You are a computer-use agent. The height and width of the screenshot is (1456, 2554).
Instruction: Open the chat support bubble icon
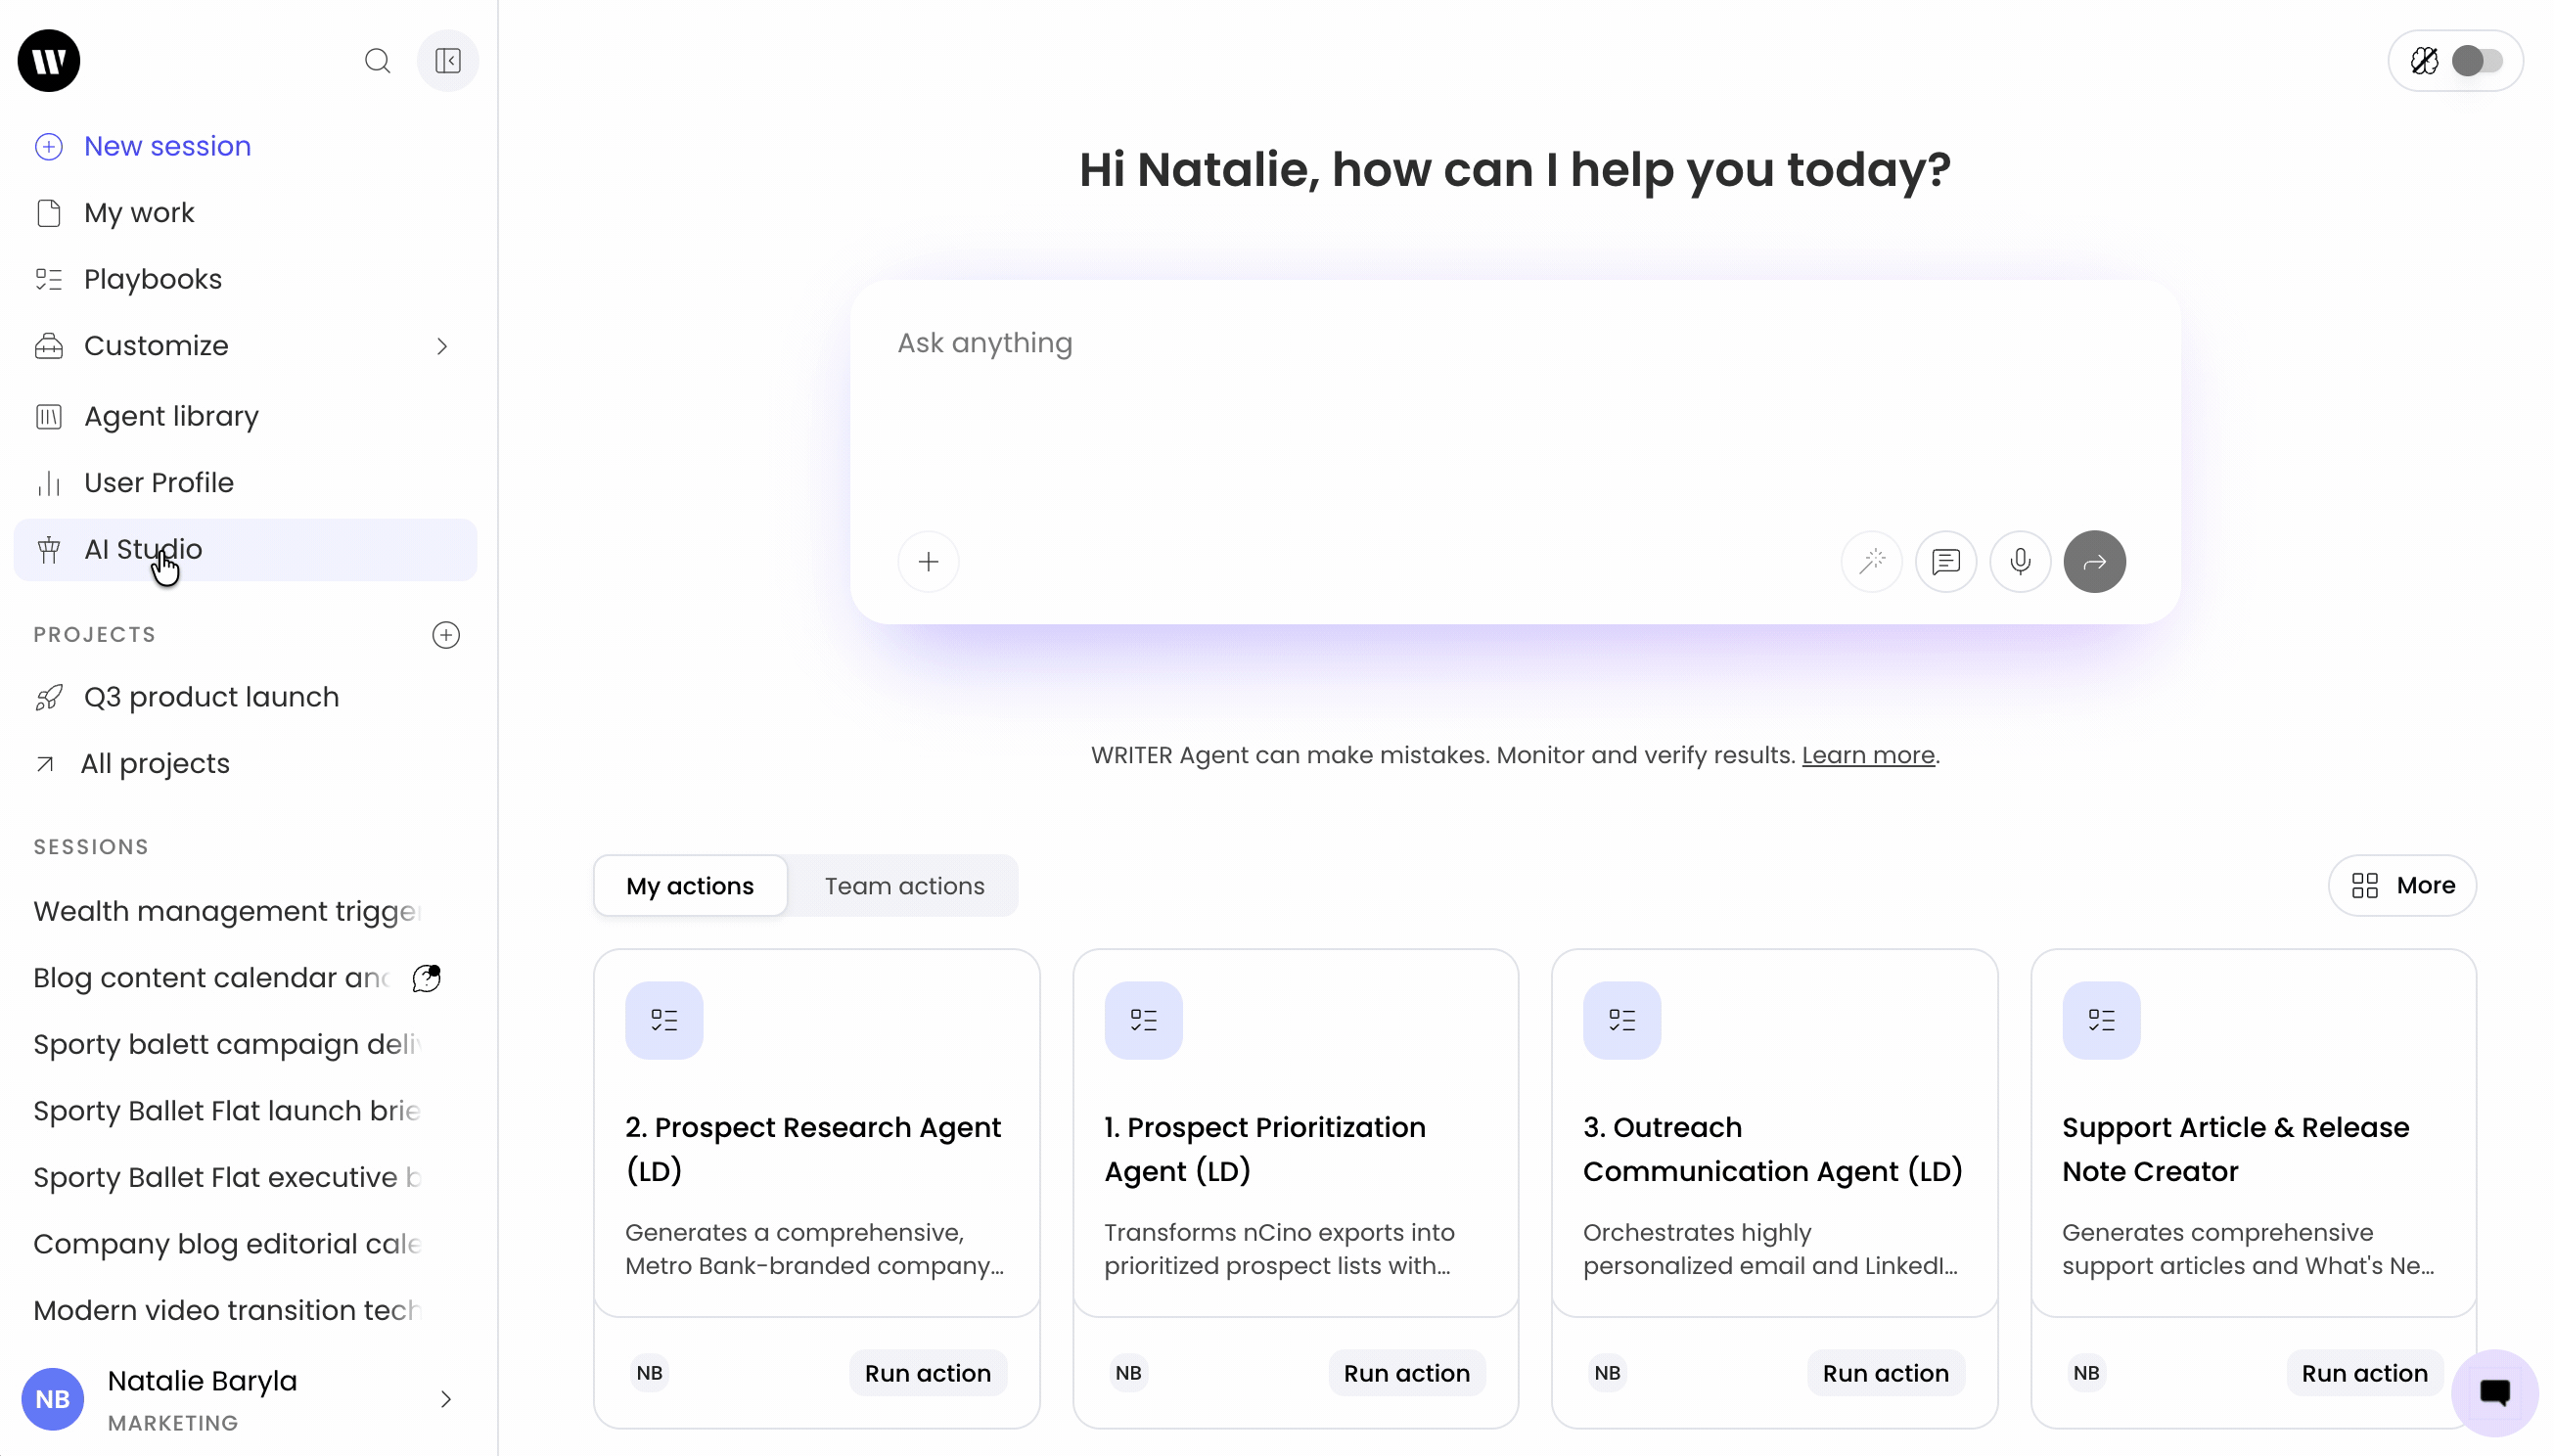(x=2496, y=1392)
